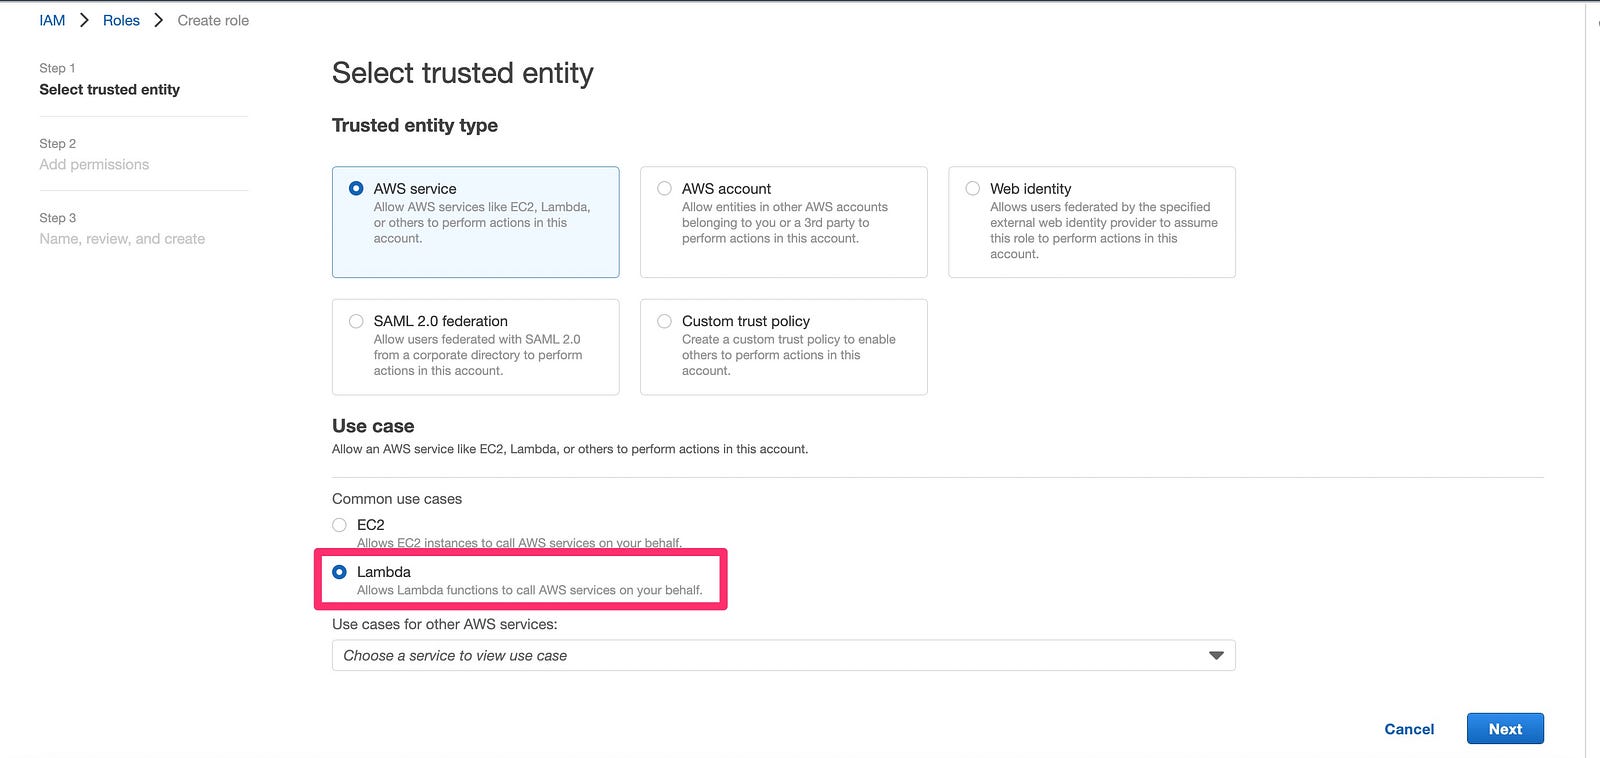Select the AWS service radio button
Image resolution: width=1600 pixels, height=758 pixels.
point(356,188)
